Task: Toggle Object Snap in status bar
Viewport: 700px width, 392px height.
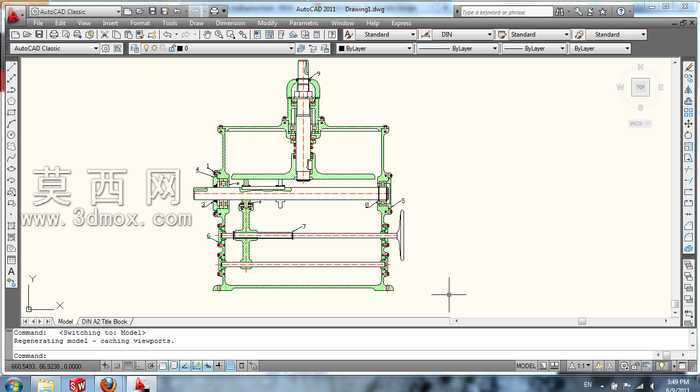Action: 163,366
